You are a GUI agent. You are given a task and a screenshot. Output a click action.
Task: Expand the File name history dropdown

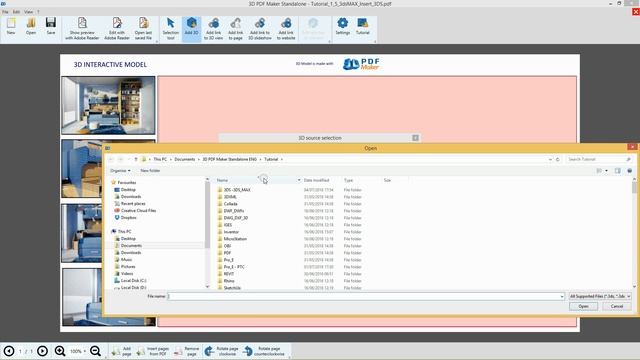[x=562, y=296]
